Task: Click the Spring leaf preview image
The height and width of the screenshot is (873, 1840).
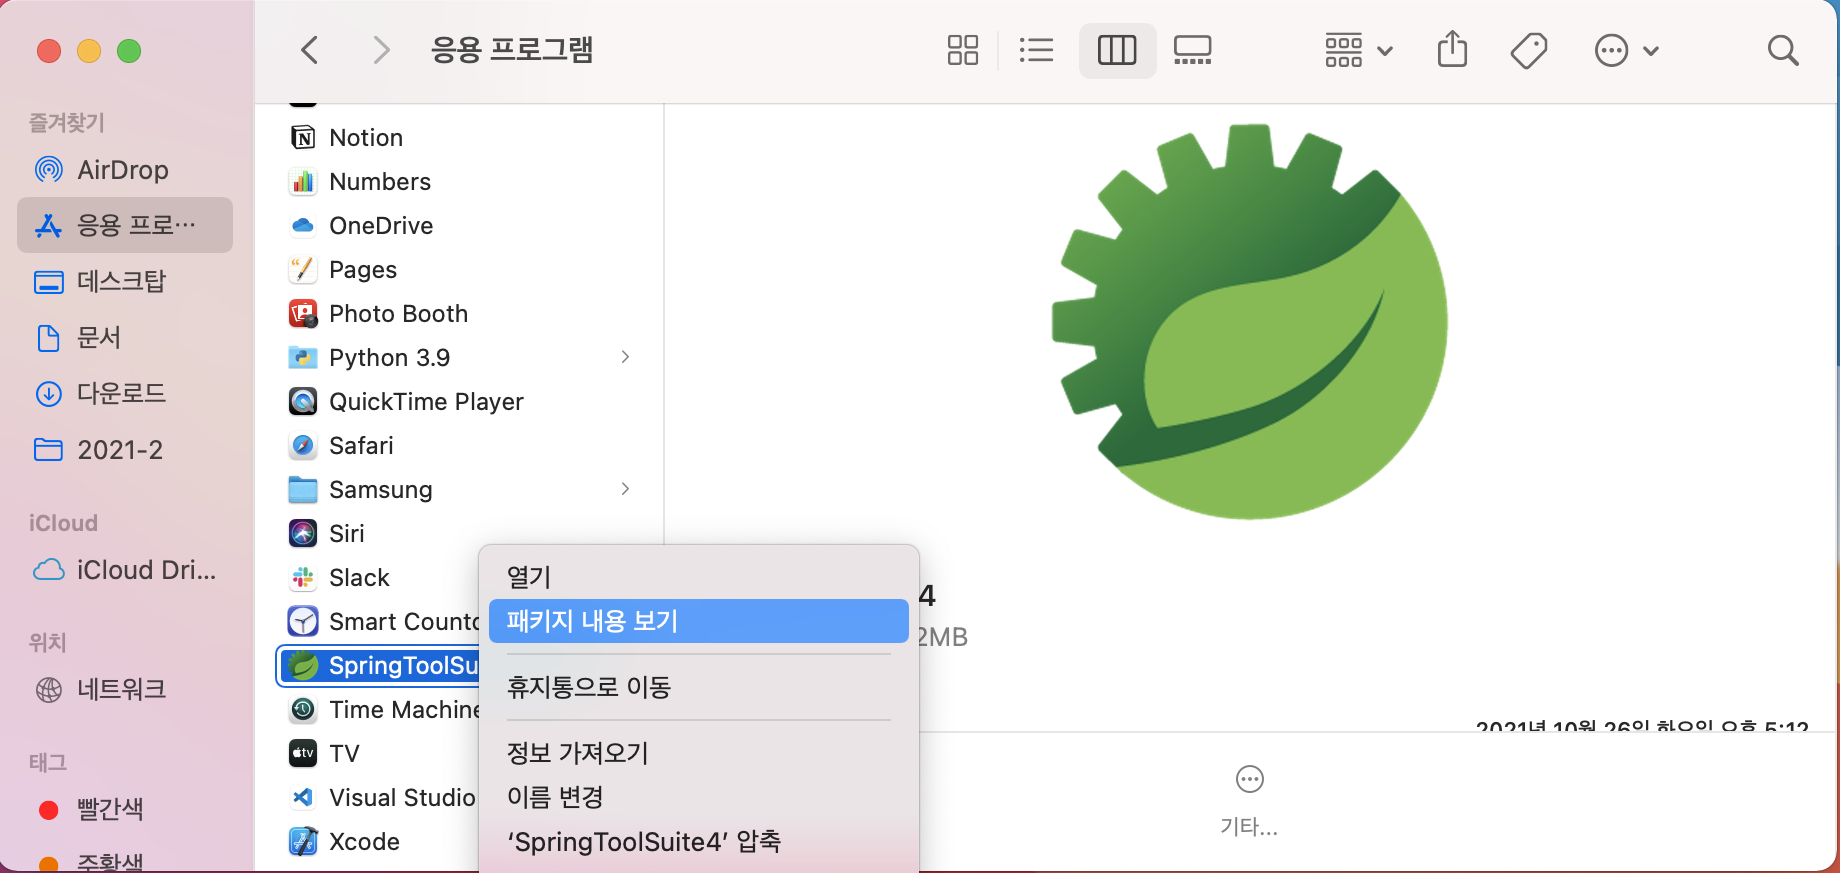Action: click(1249, 321)
